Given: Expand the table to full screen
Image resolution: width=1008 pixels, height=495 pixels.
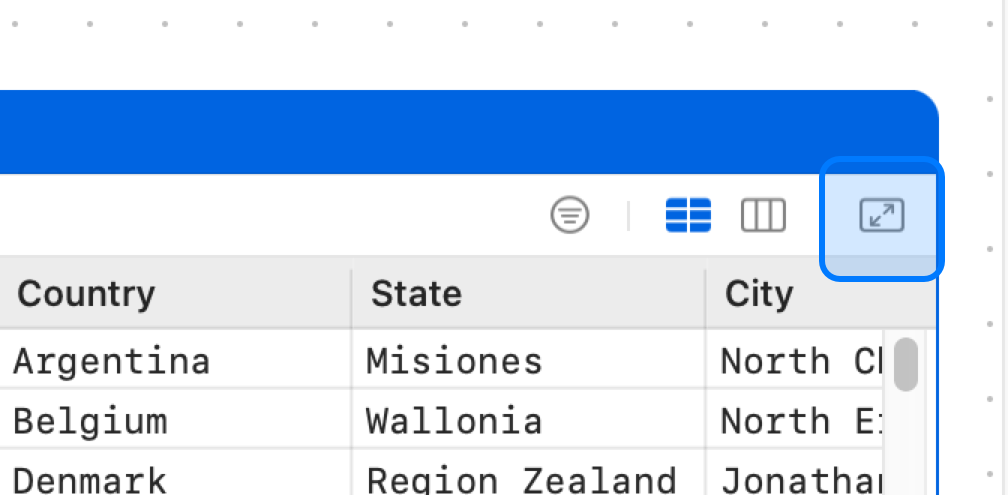Looking at the screenshot, I should 882,215.
